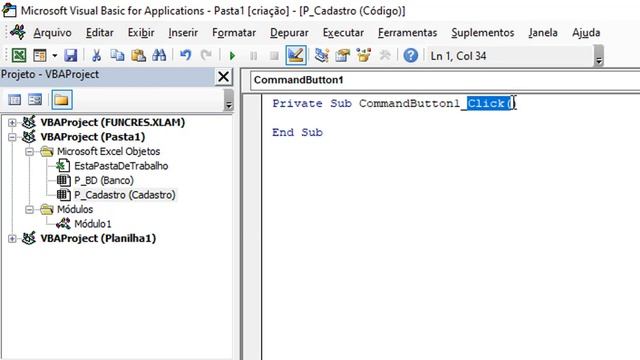Image resolution: width=640 pixels, height=360 pixels.
Task: Click the Toolbox icon in the toolbar
Action: (384, 55)
